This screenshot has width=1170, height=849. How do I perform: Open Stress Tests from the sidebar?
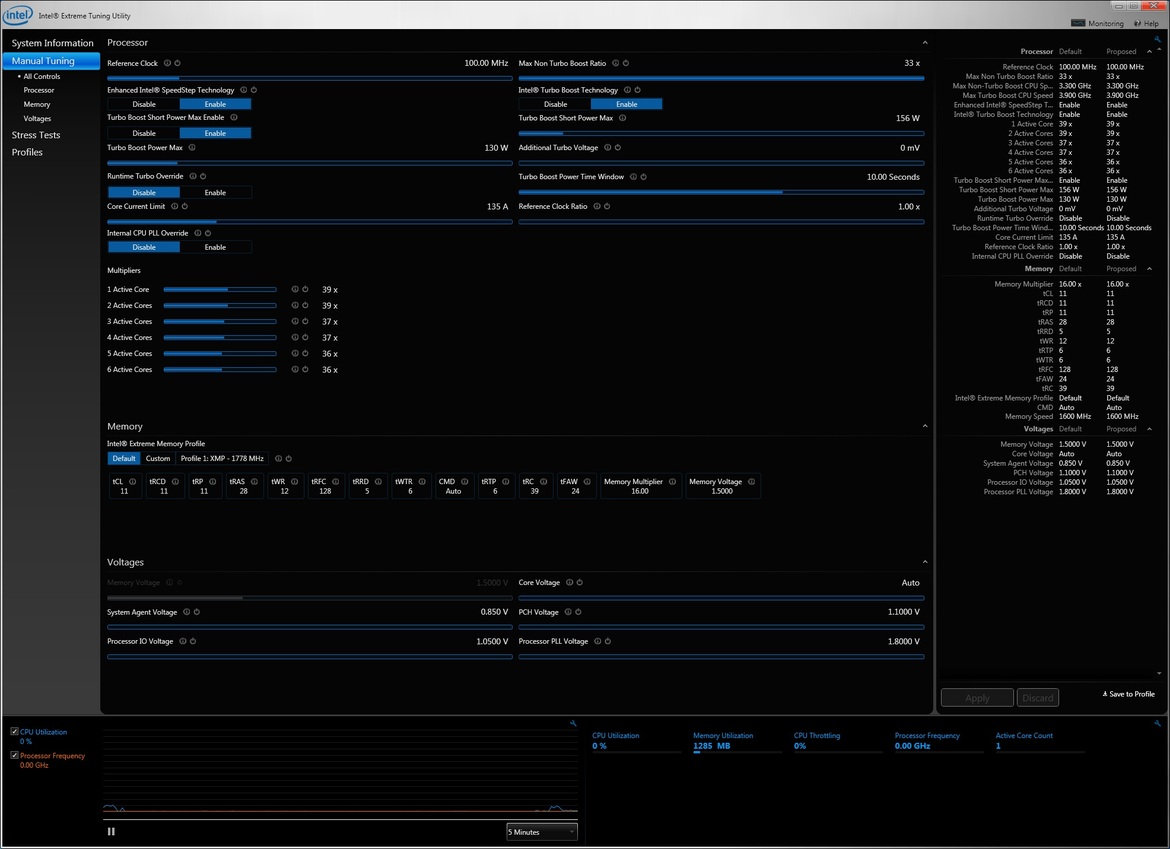pos(36,135)
